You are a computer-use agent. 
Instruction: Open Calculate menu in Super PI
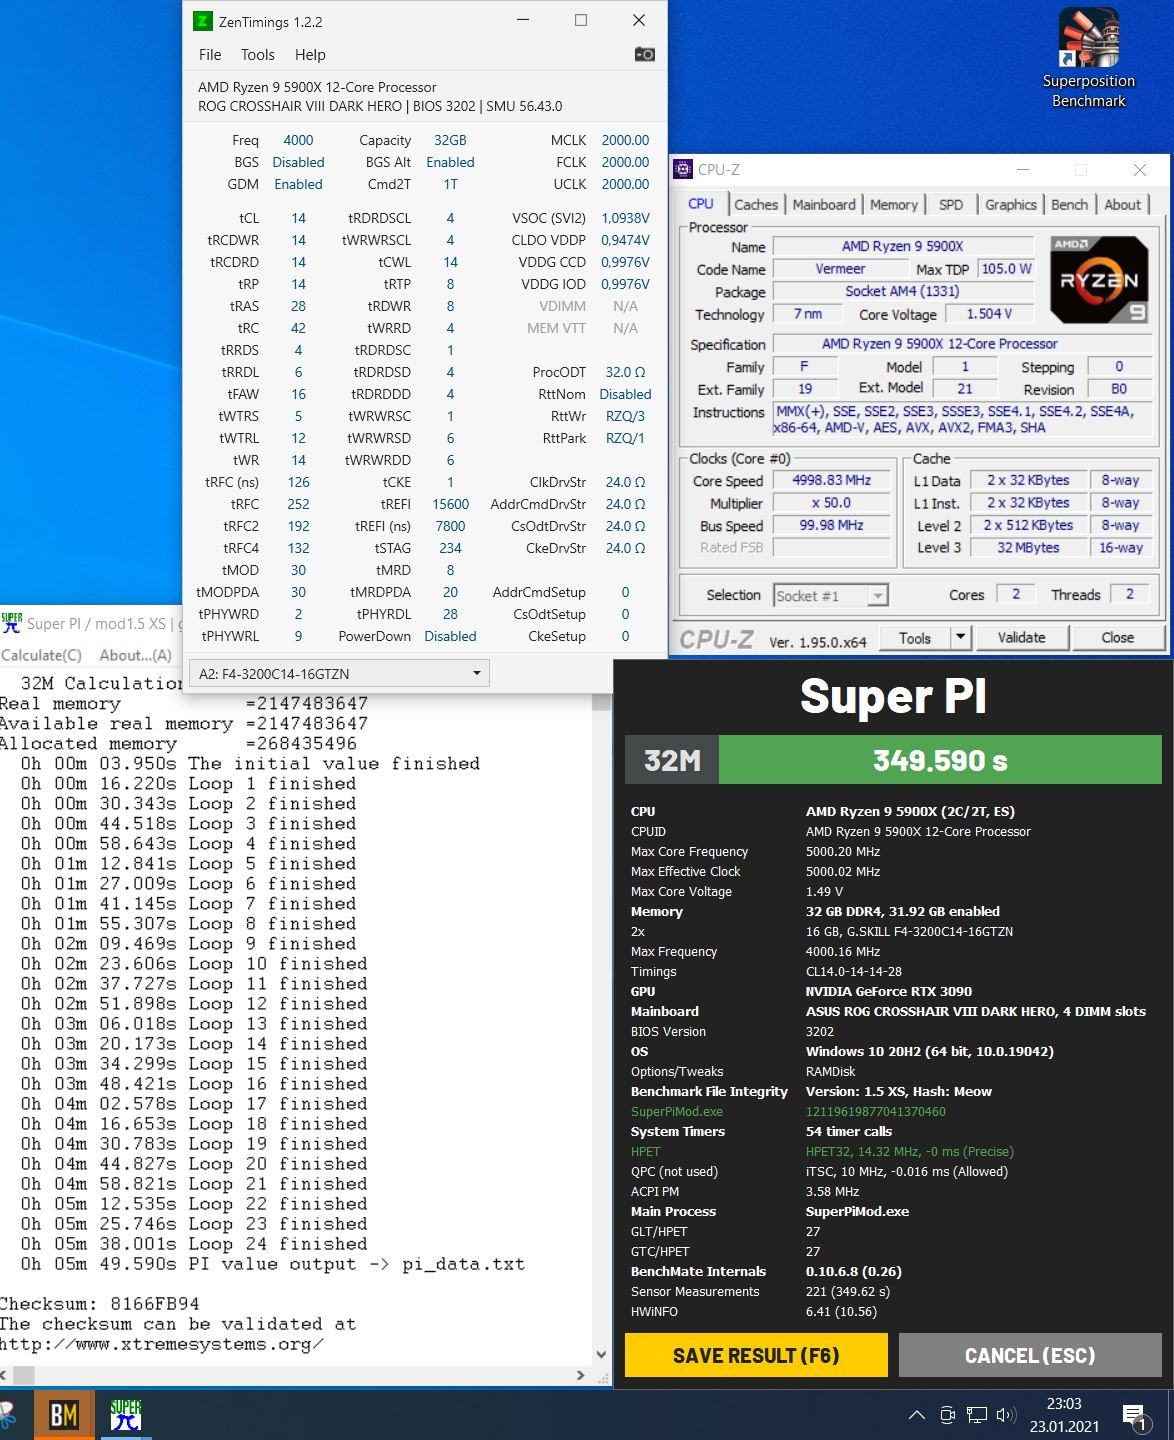pos(41,655)
